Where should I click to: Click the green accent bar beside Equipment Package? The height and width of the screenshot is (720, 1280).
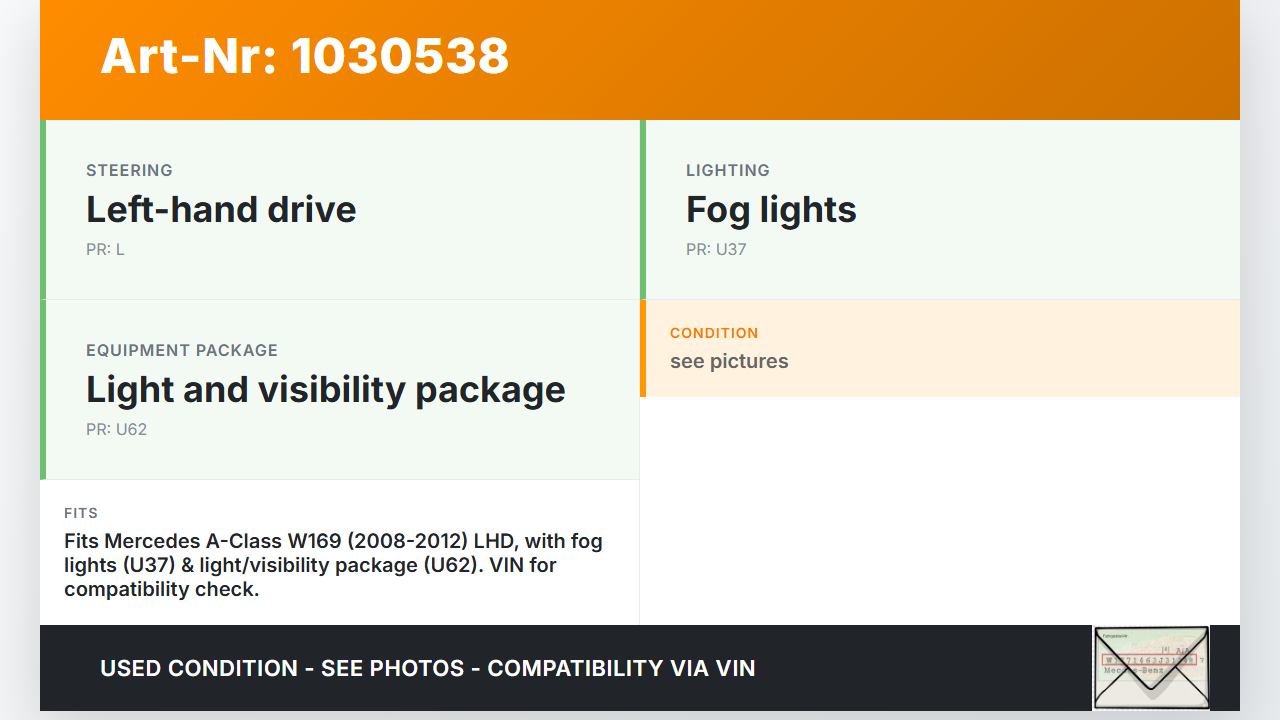[x=43, y=390]
